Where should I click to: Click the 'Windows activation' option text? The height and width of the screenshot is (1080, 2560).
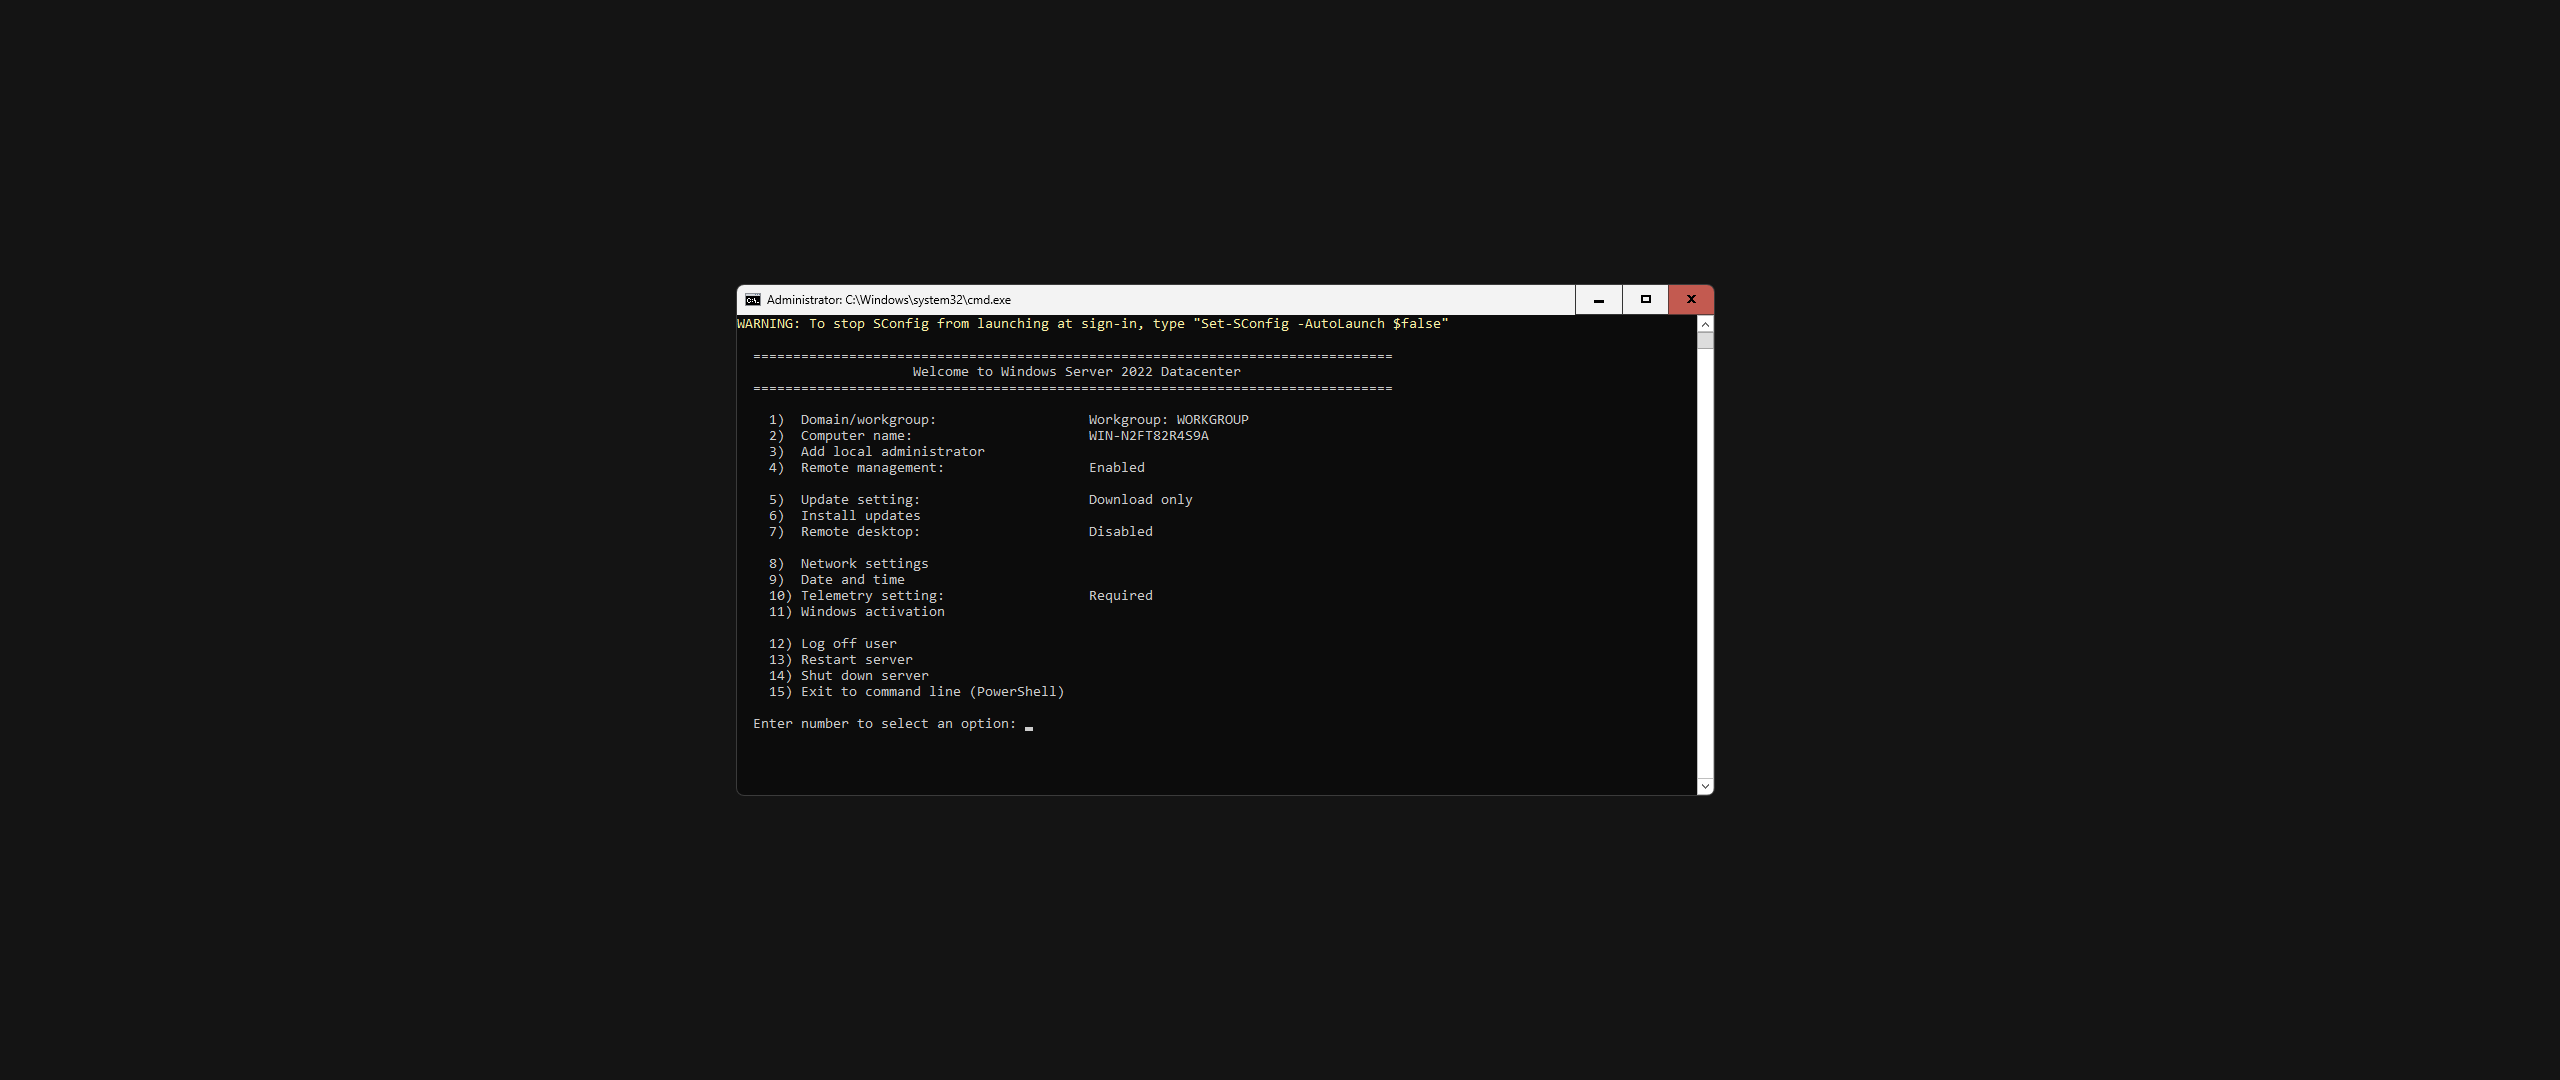pos(872,612)
